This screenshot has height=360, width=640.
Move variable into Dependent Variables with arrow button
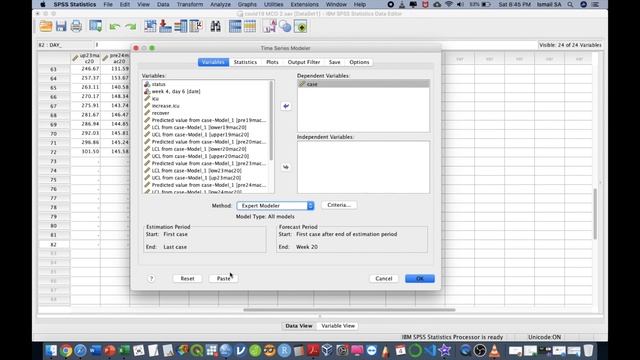coord(286,106)
